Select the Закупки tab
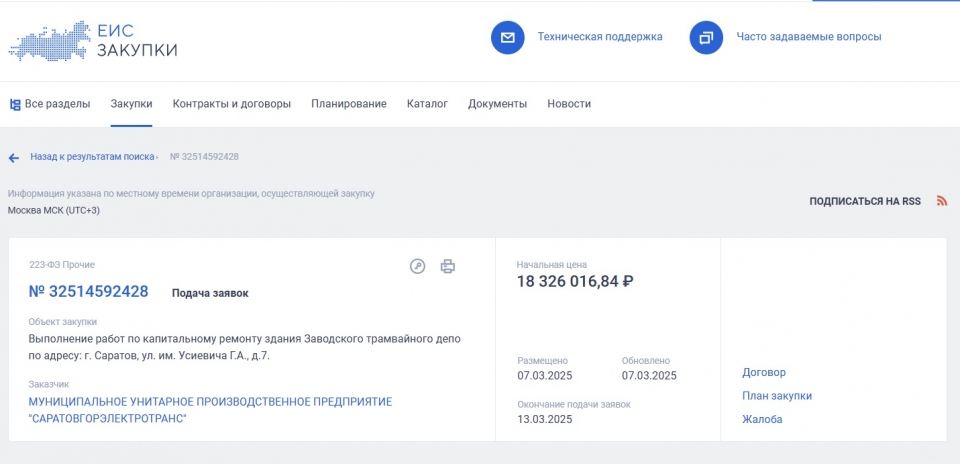Viewport: 960px width, 464px height. point(132,104)
